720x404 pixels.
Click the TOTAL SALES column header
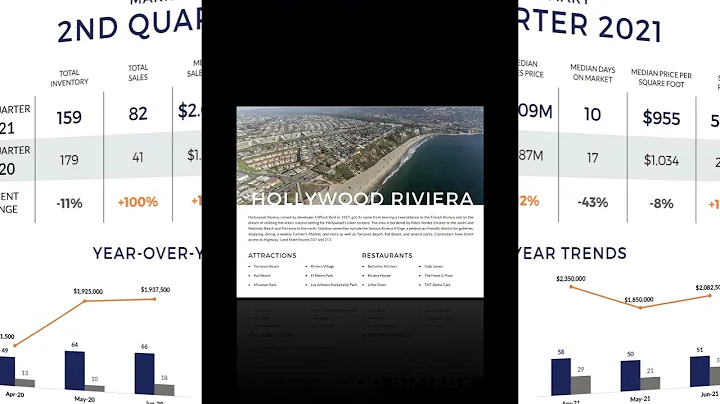tap(138, 73)
